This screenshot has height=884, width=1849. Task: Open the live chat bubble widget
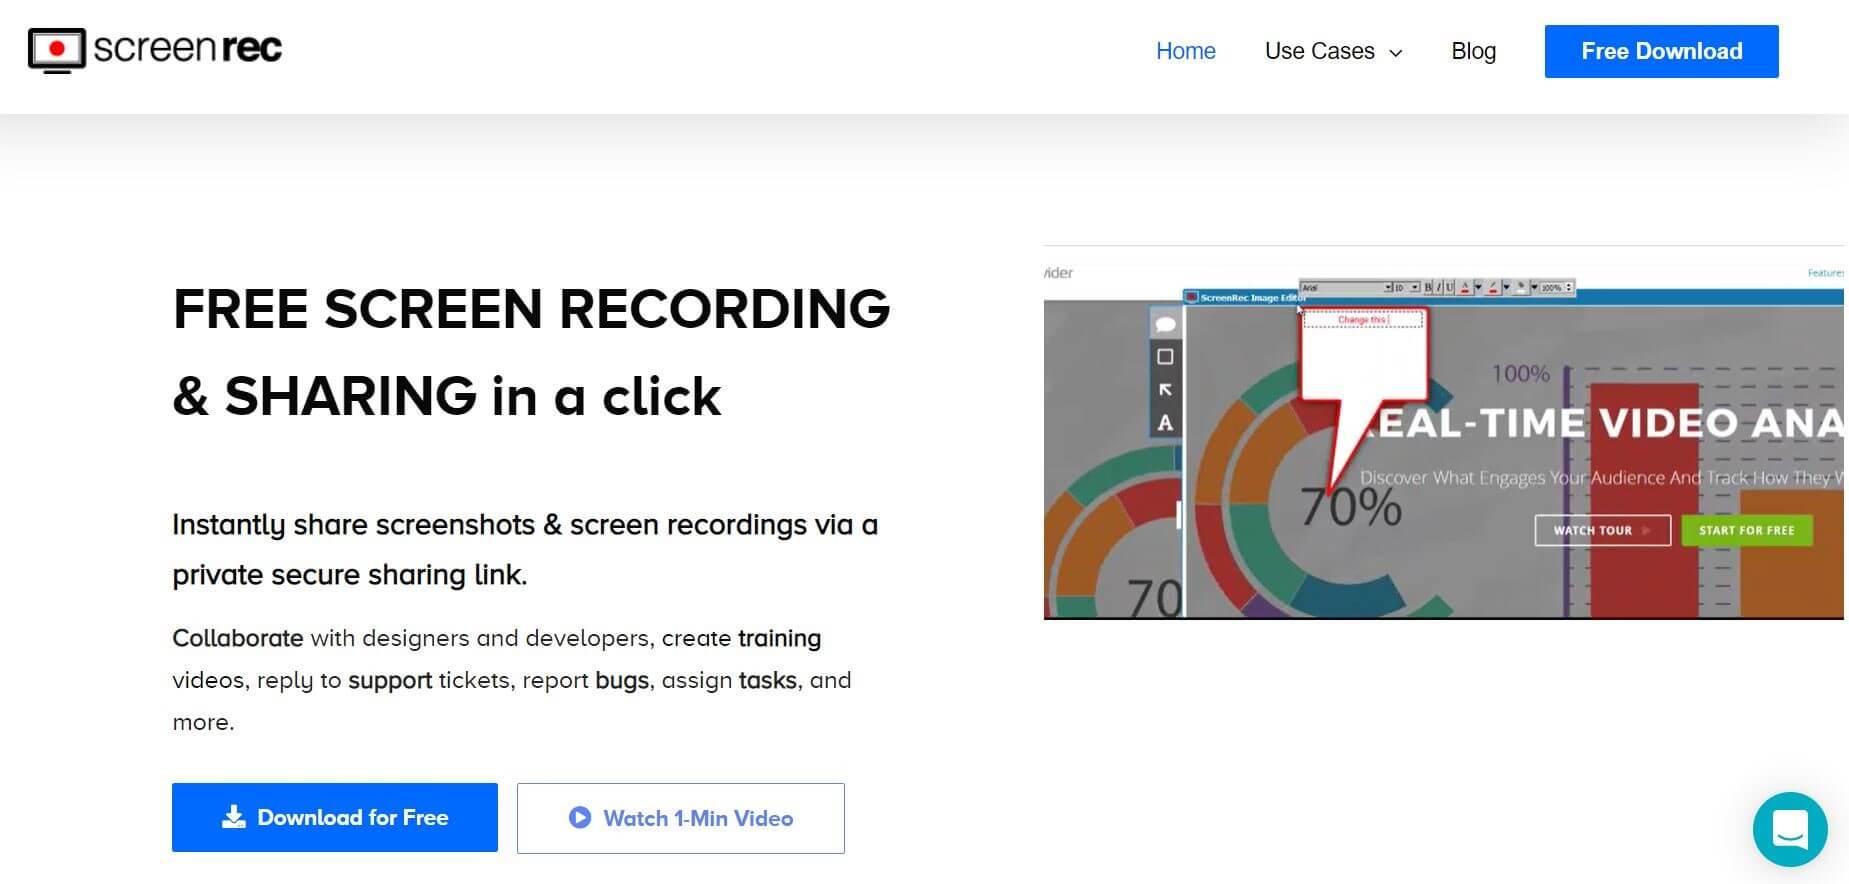[1789, 829]
